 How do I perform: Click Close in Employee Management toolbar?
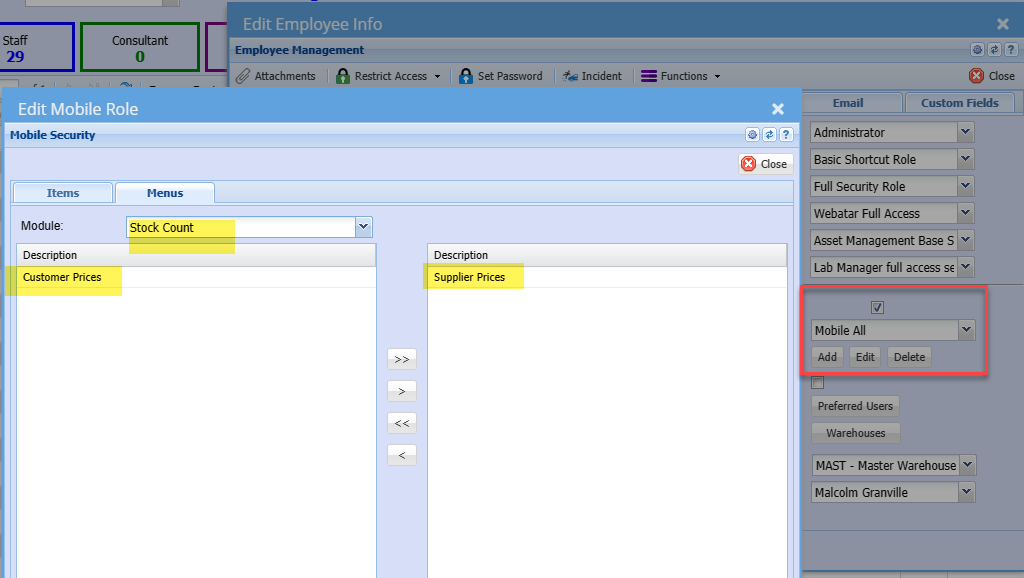click(992, 76)
